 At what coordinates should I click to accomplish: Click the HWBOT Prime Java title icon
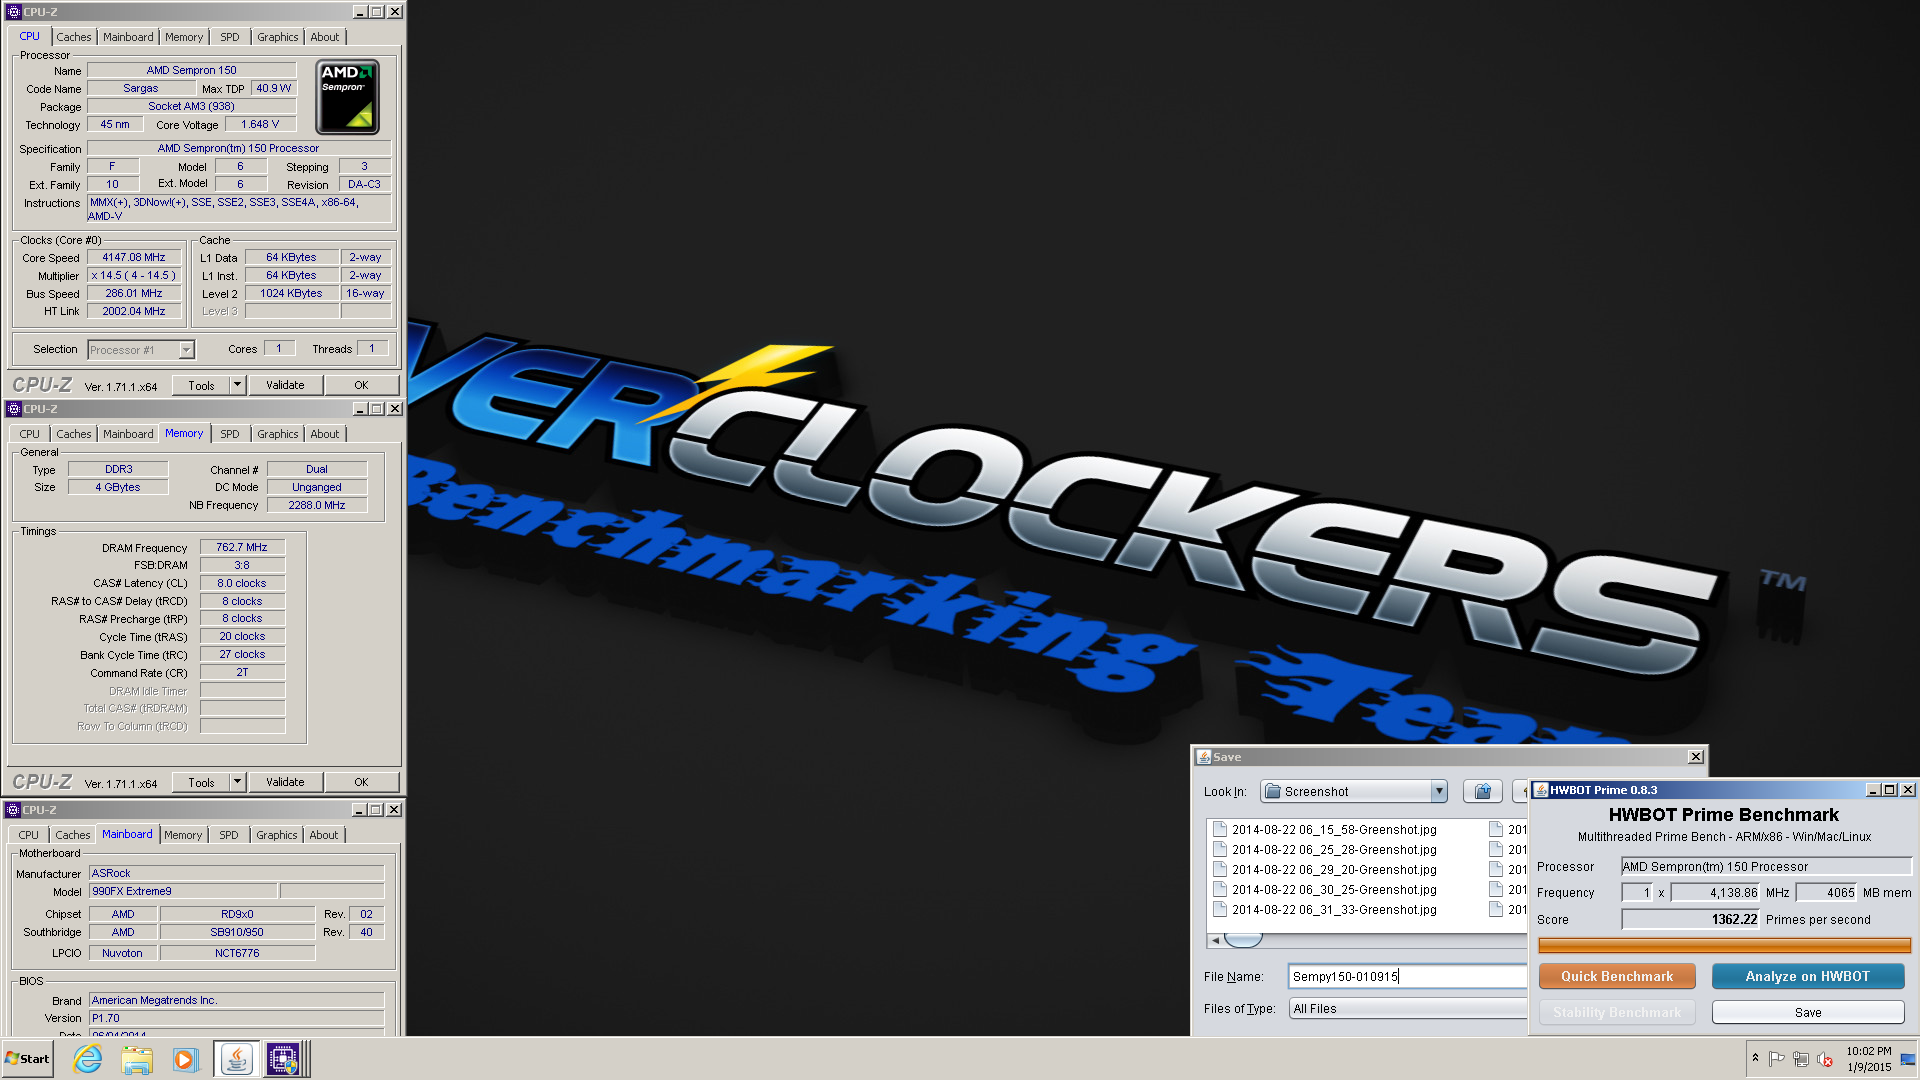point(1541,790)
